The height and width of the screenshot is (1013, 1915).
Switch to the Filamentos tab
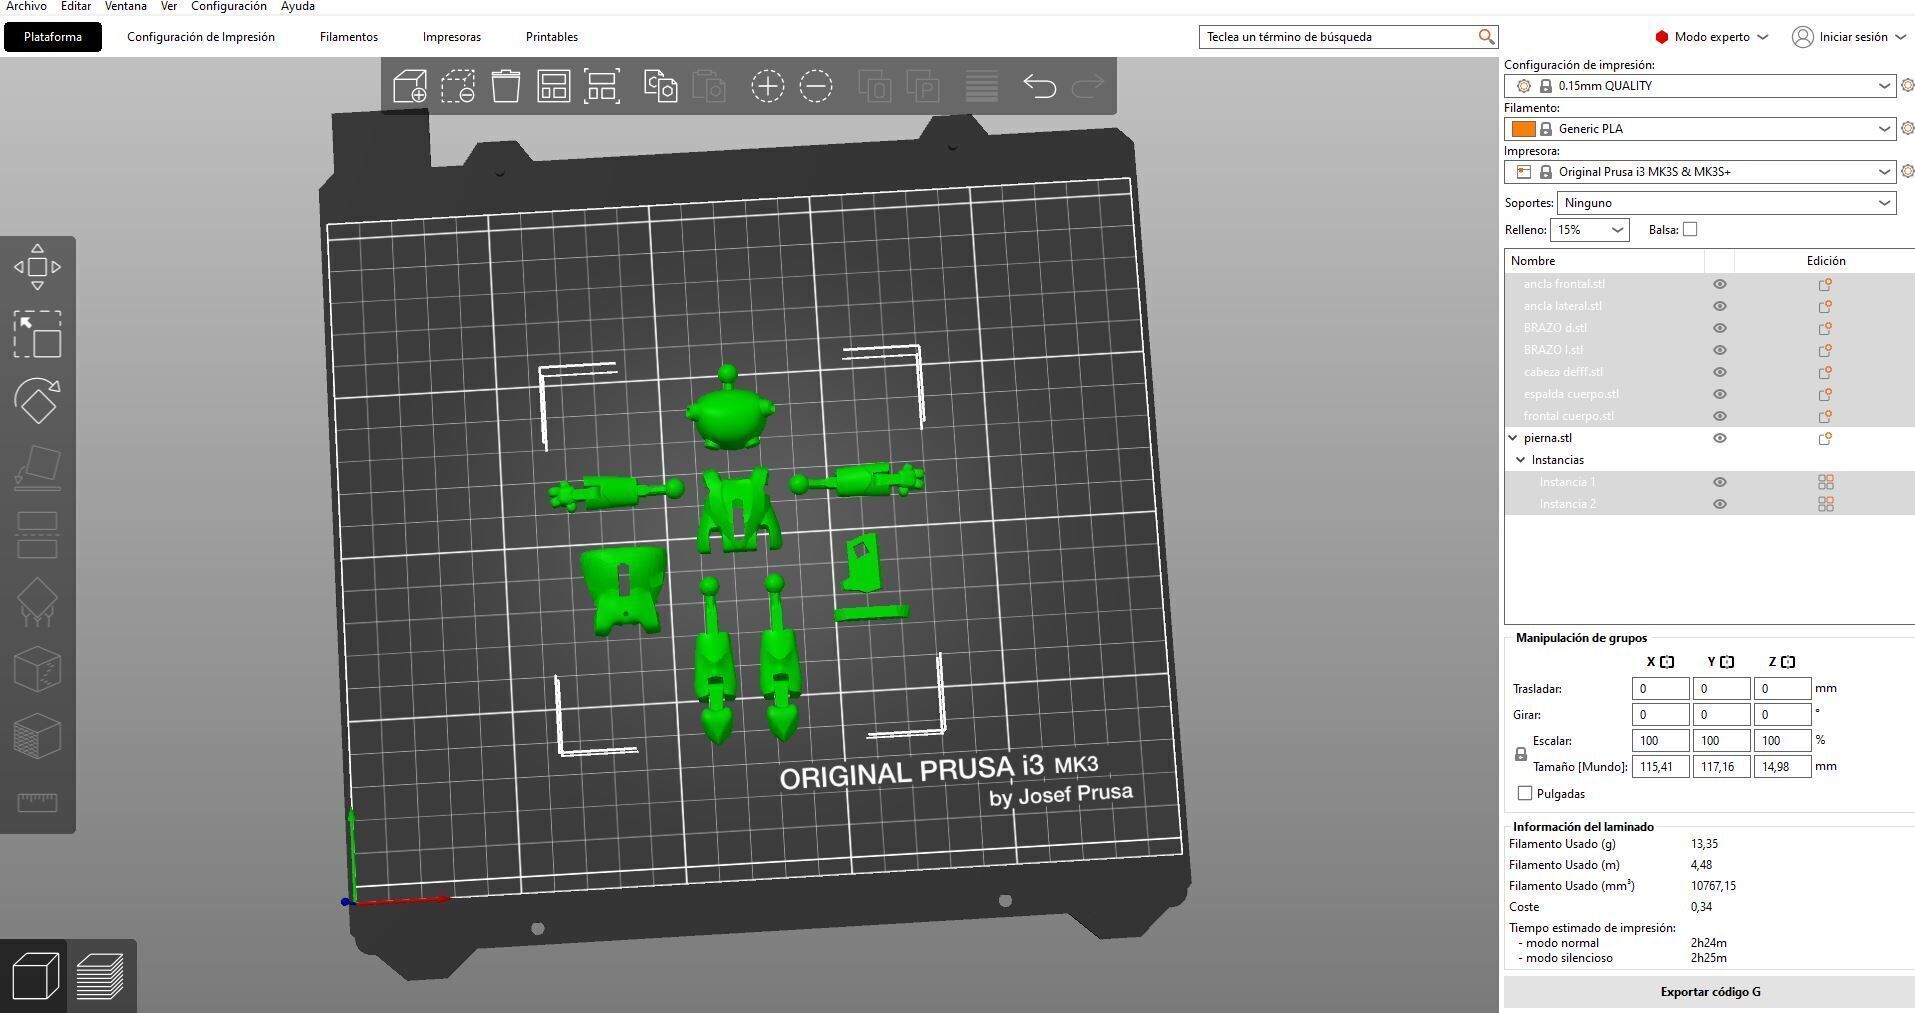tap(349, 37)
